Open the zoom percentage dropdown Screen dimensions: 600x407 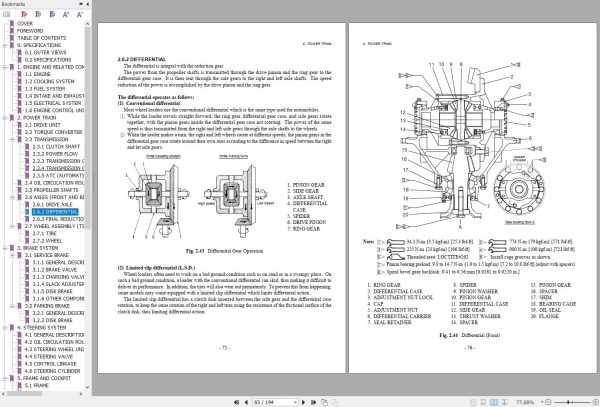542,402
